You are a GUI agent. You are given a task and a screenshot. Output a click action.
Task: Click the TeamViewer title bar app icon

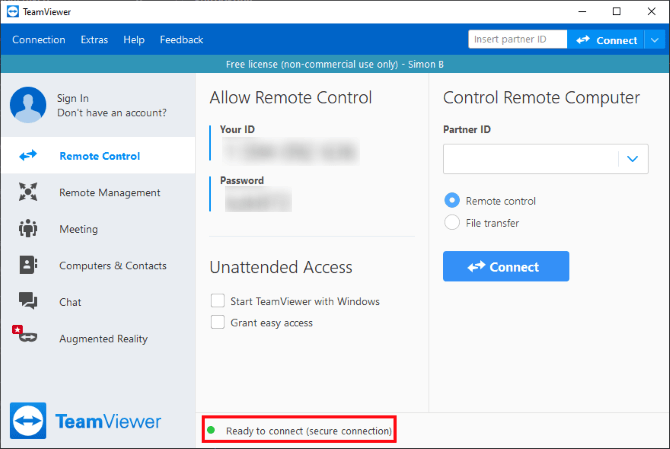[x=13, y=12]
